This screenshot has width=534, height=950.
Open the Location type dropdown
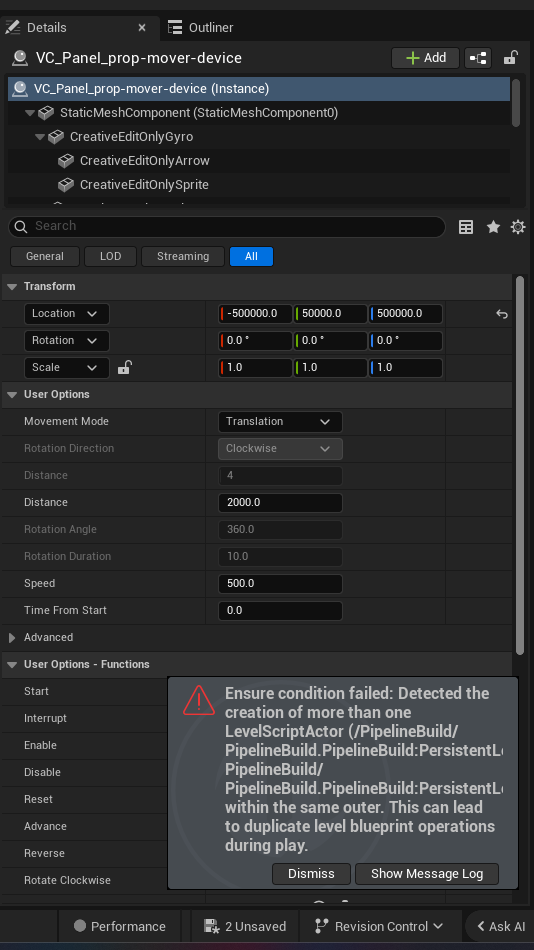(x=66, y=314)
